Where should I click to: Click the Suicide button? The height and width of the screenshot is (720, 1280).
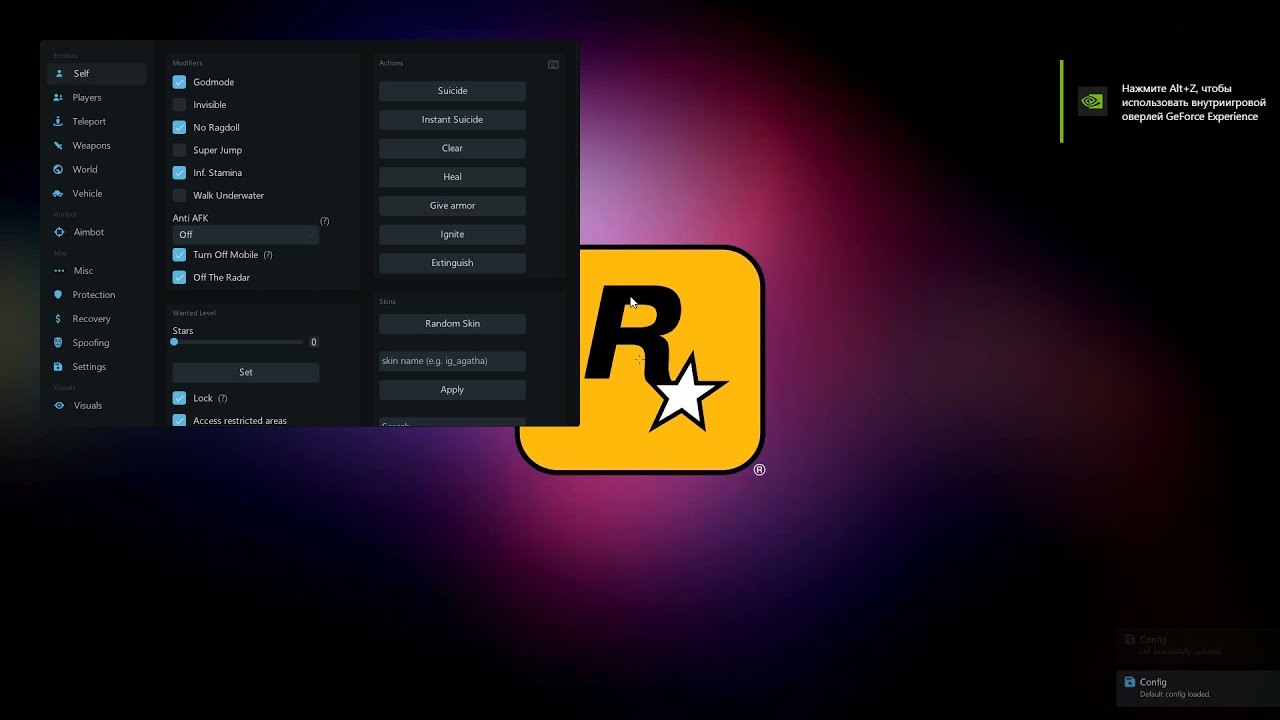[452, 91]
